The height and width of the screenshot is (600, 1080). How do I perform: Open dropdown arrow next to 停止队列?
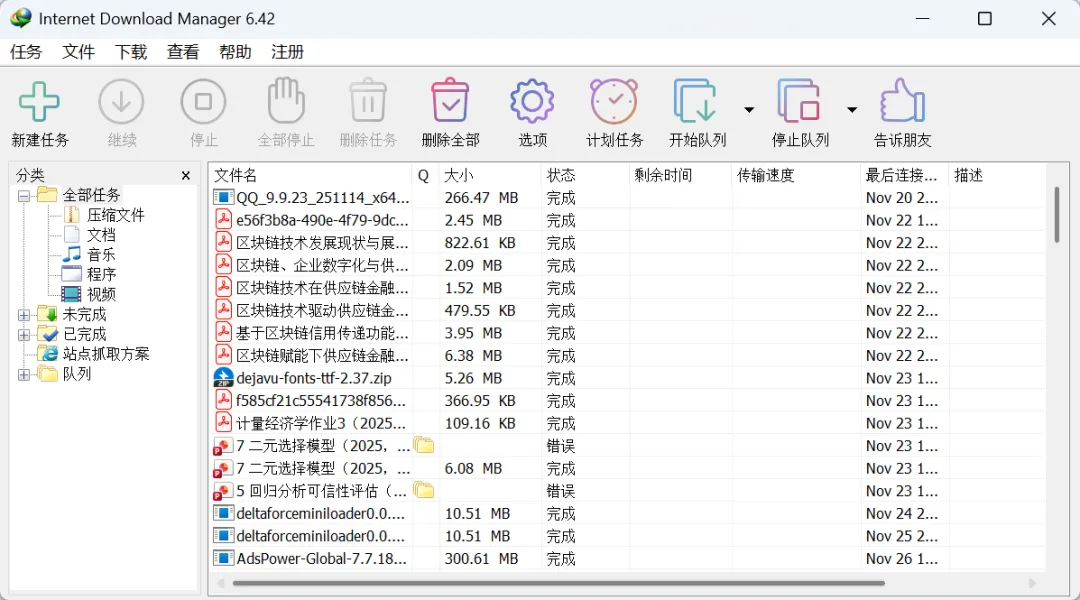point(852,110)
